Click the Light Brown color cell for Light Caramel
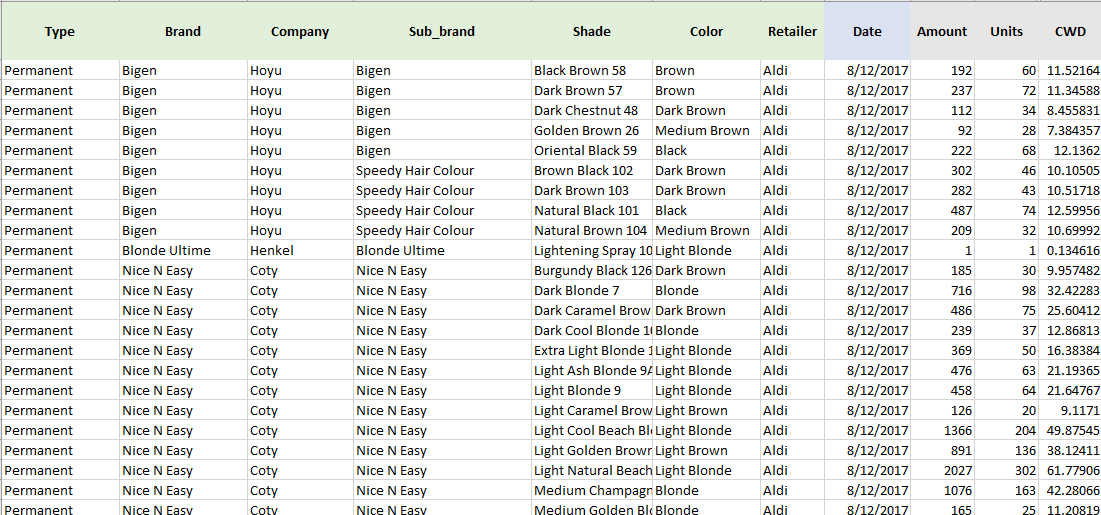 pos(707,411)
